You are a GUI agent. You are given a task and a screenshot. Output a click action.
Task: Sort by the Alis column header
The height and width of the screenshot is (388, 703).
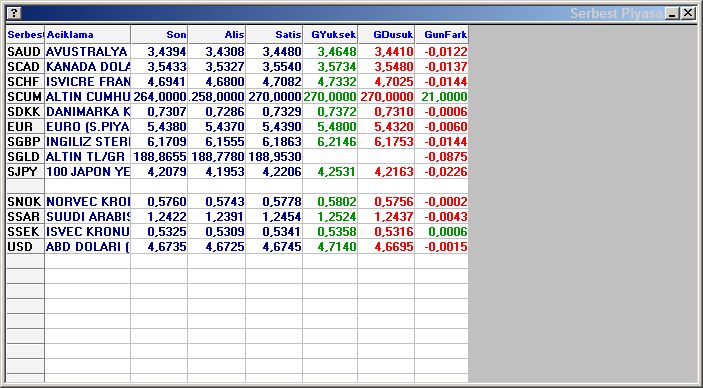click(x=217, y=35)
